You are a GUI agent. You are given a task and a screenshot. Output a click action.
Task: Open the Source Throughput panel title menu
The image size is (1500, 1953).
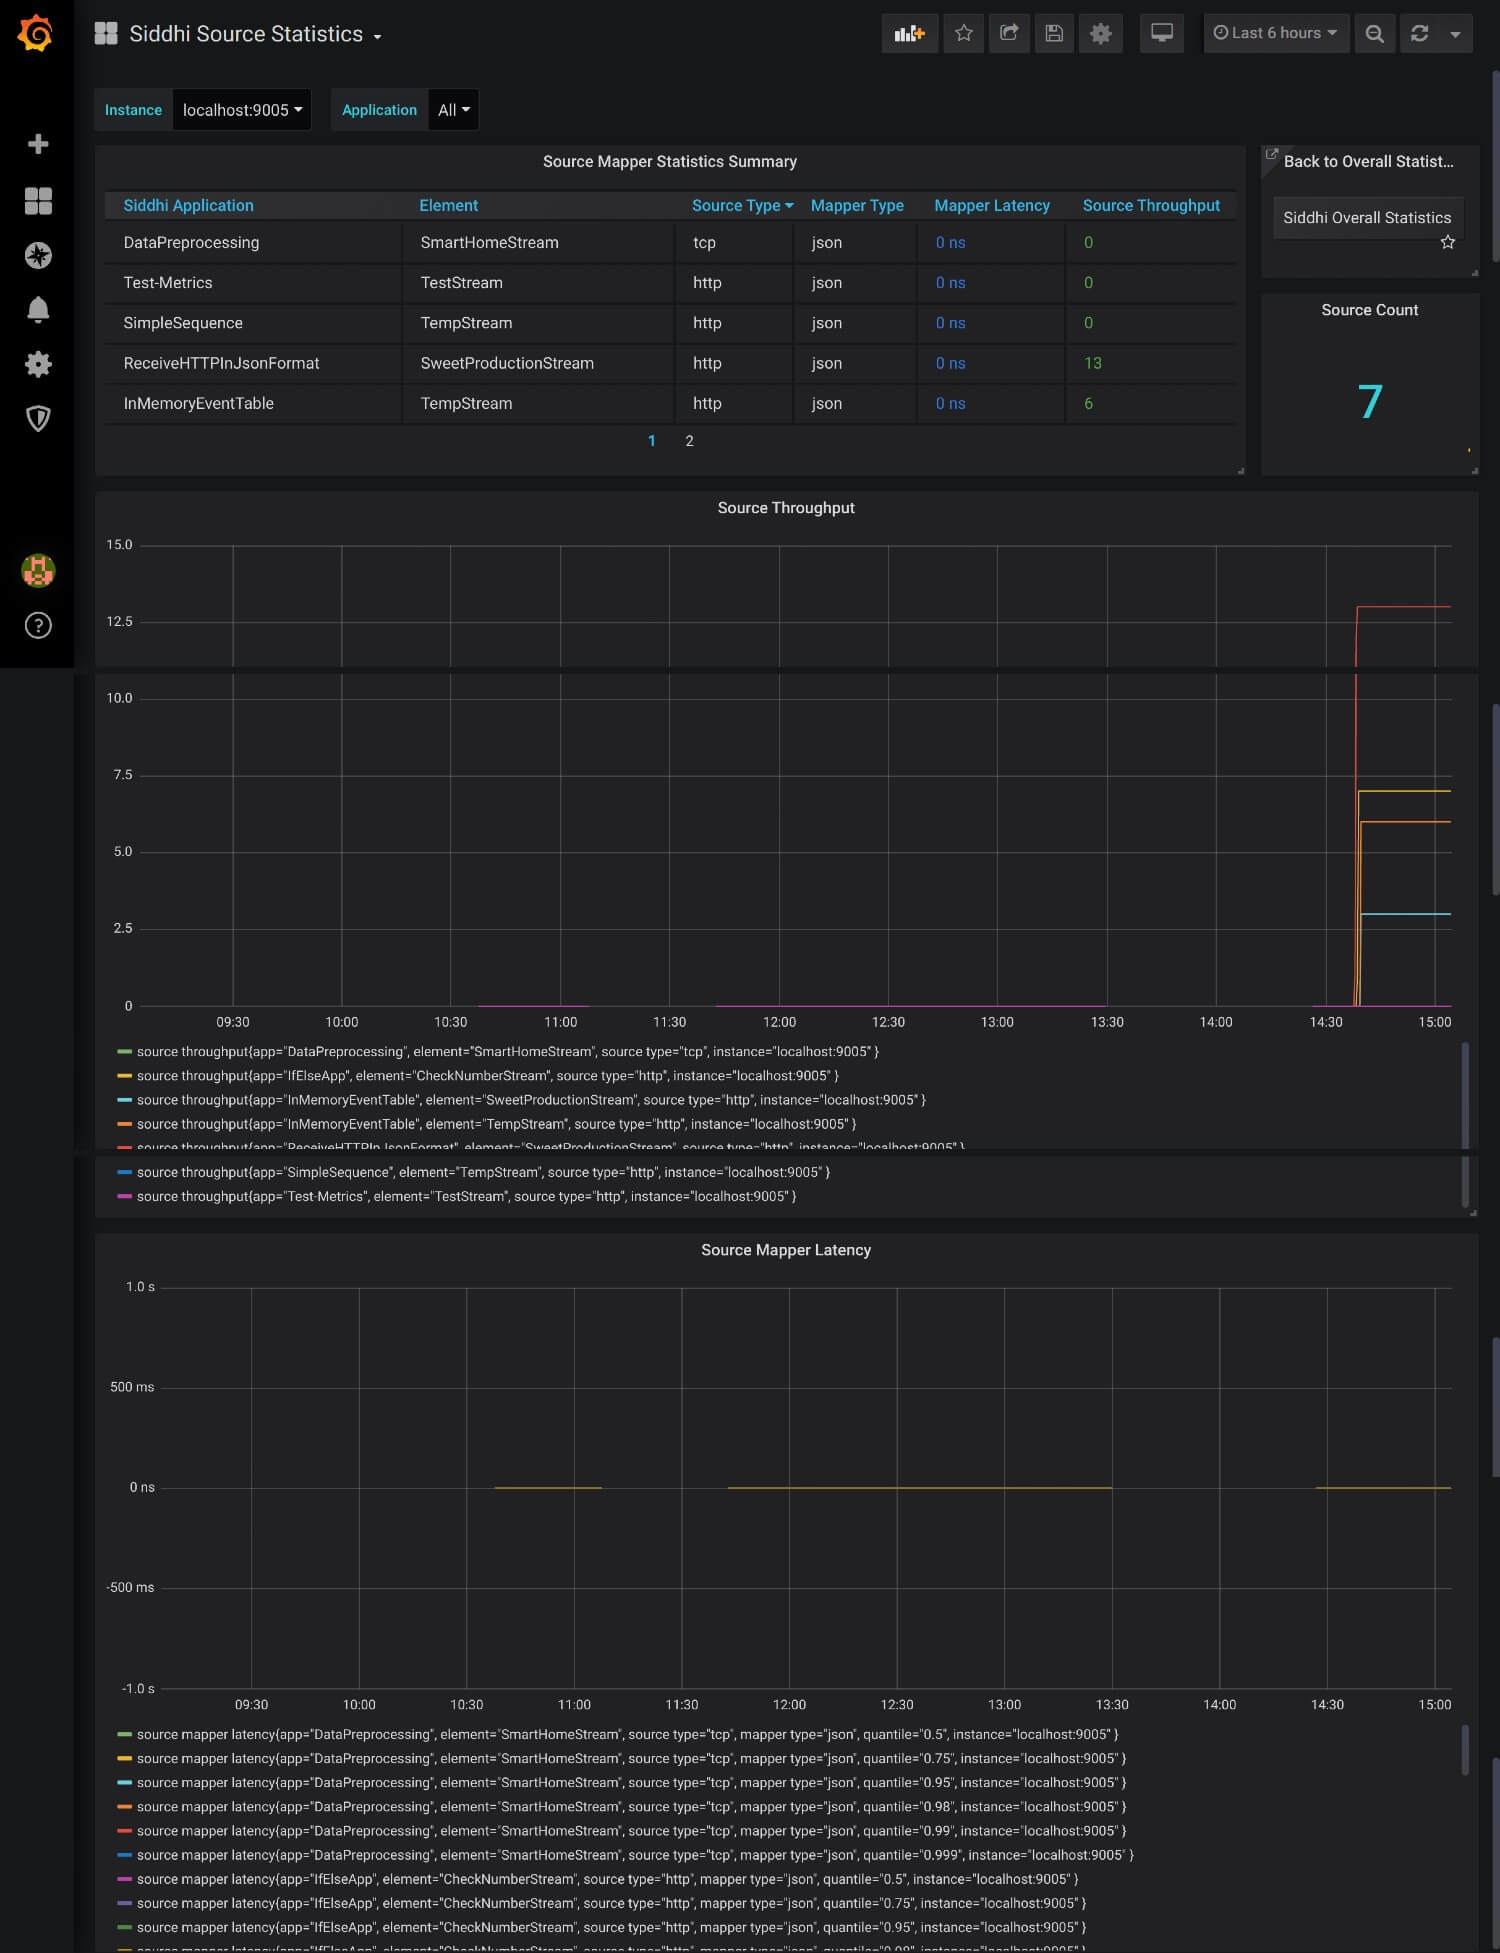(x=786, y=507)
